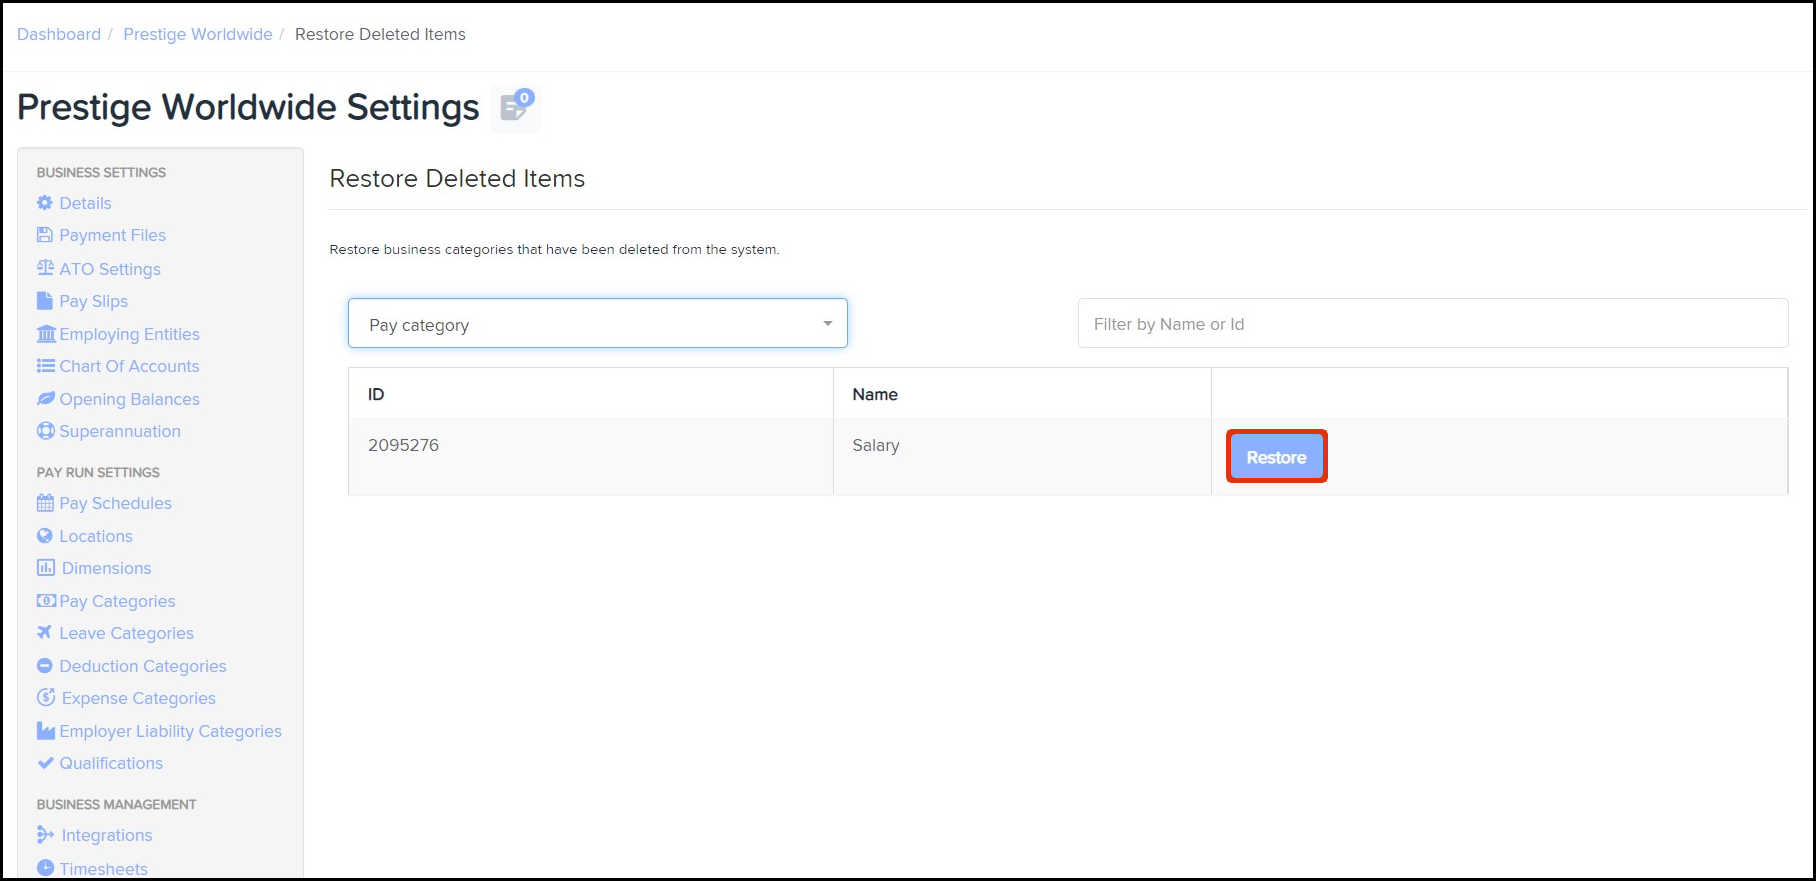This screenshot has width=1816, height=881.
Task: Click the airplane icon for Leave Categories
Action: [x=45, y=632]
